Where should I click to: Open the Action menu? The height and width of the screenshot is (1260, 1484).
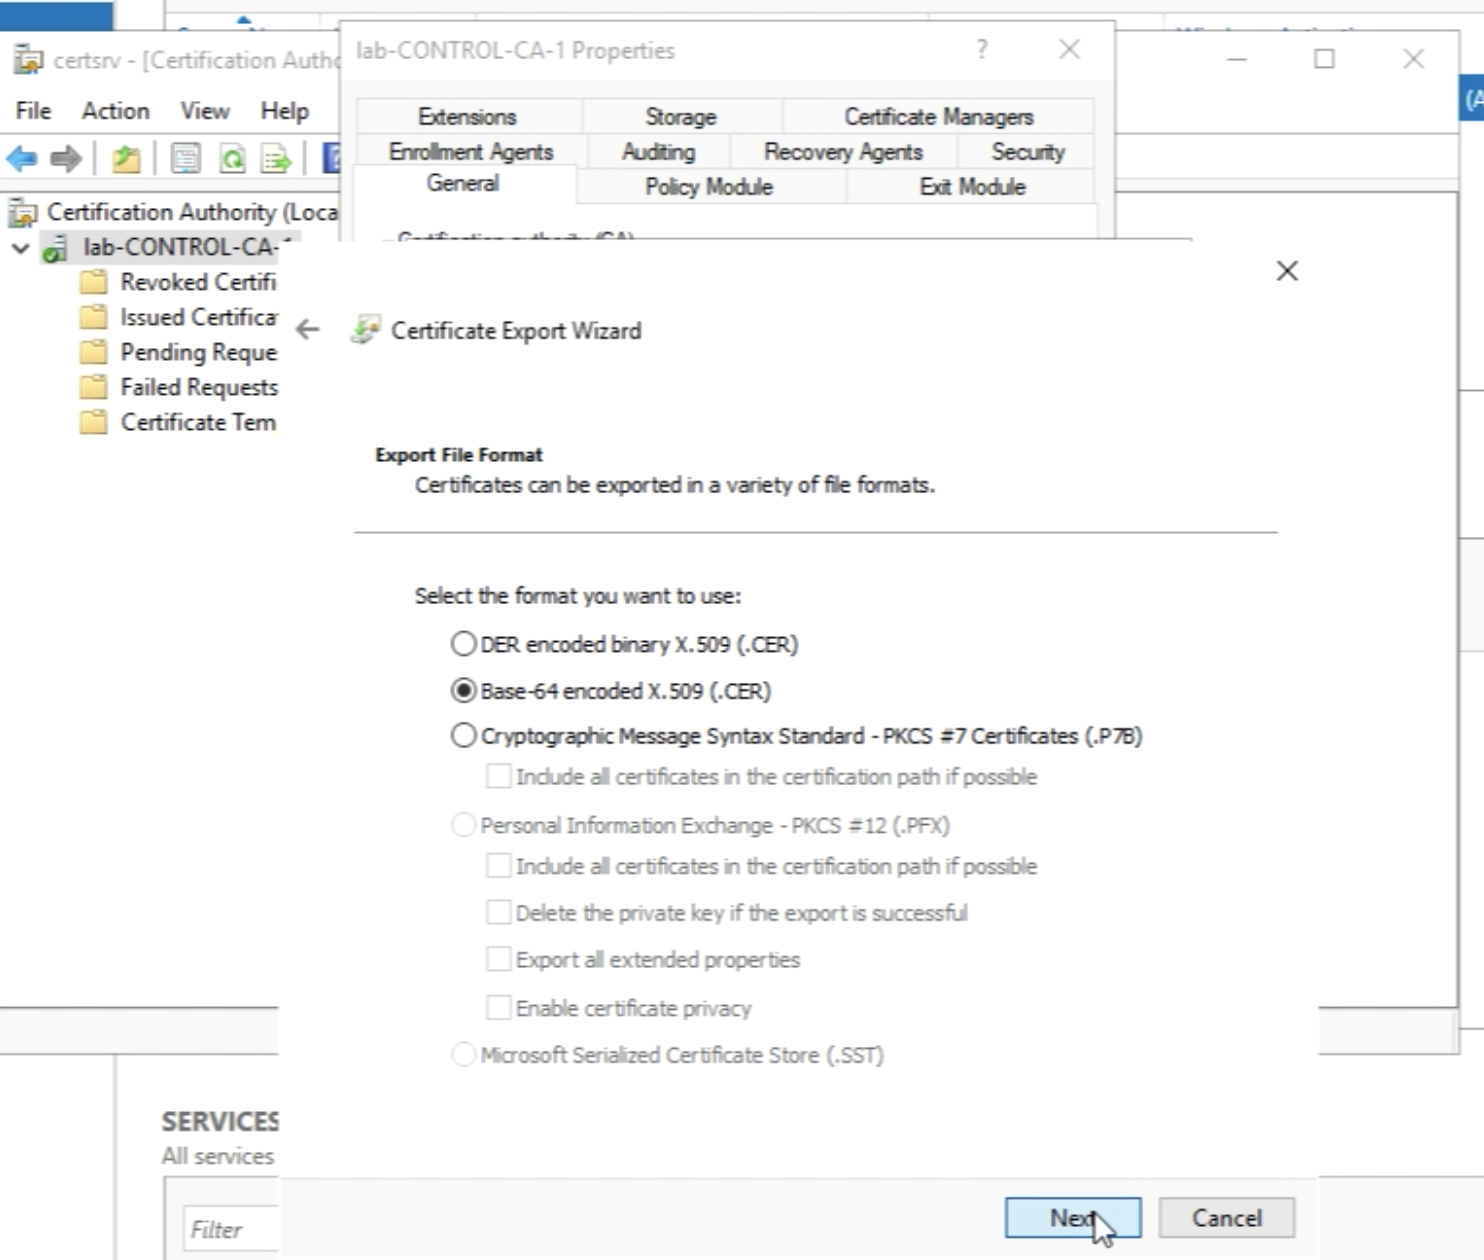[115, 111]
